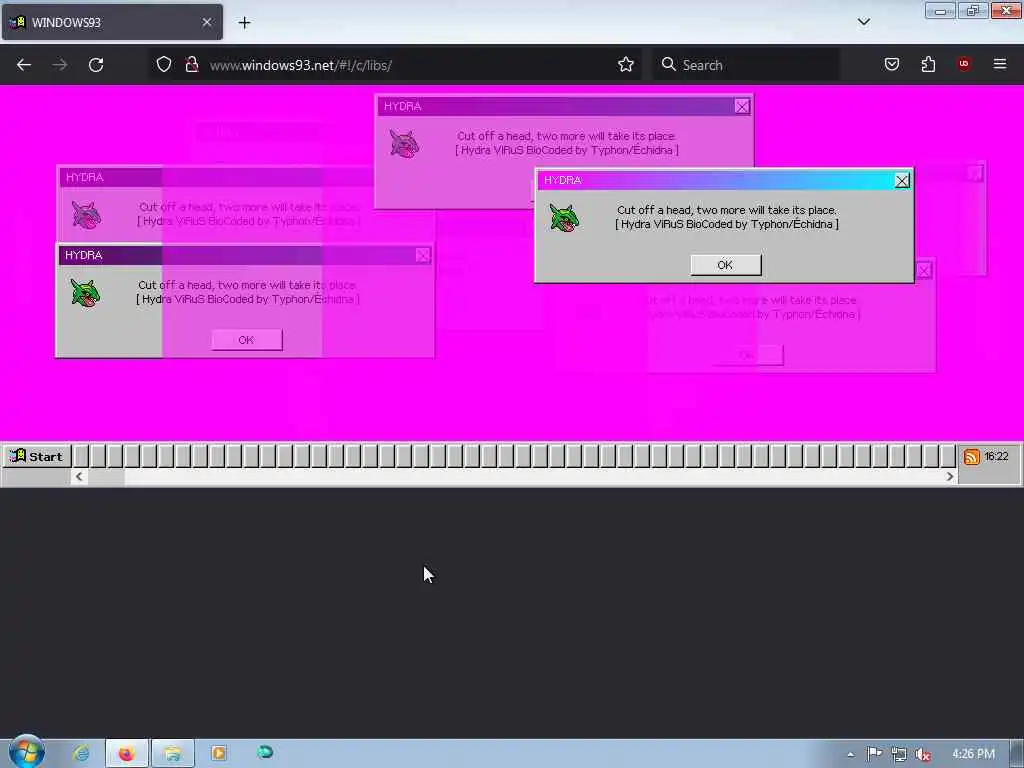Click the hydra icon in top center dialog

tap(404, 144)
